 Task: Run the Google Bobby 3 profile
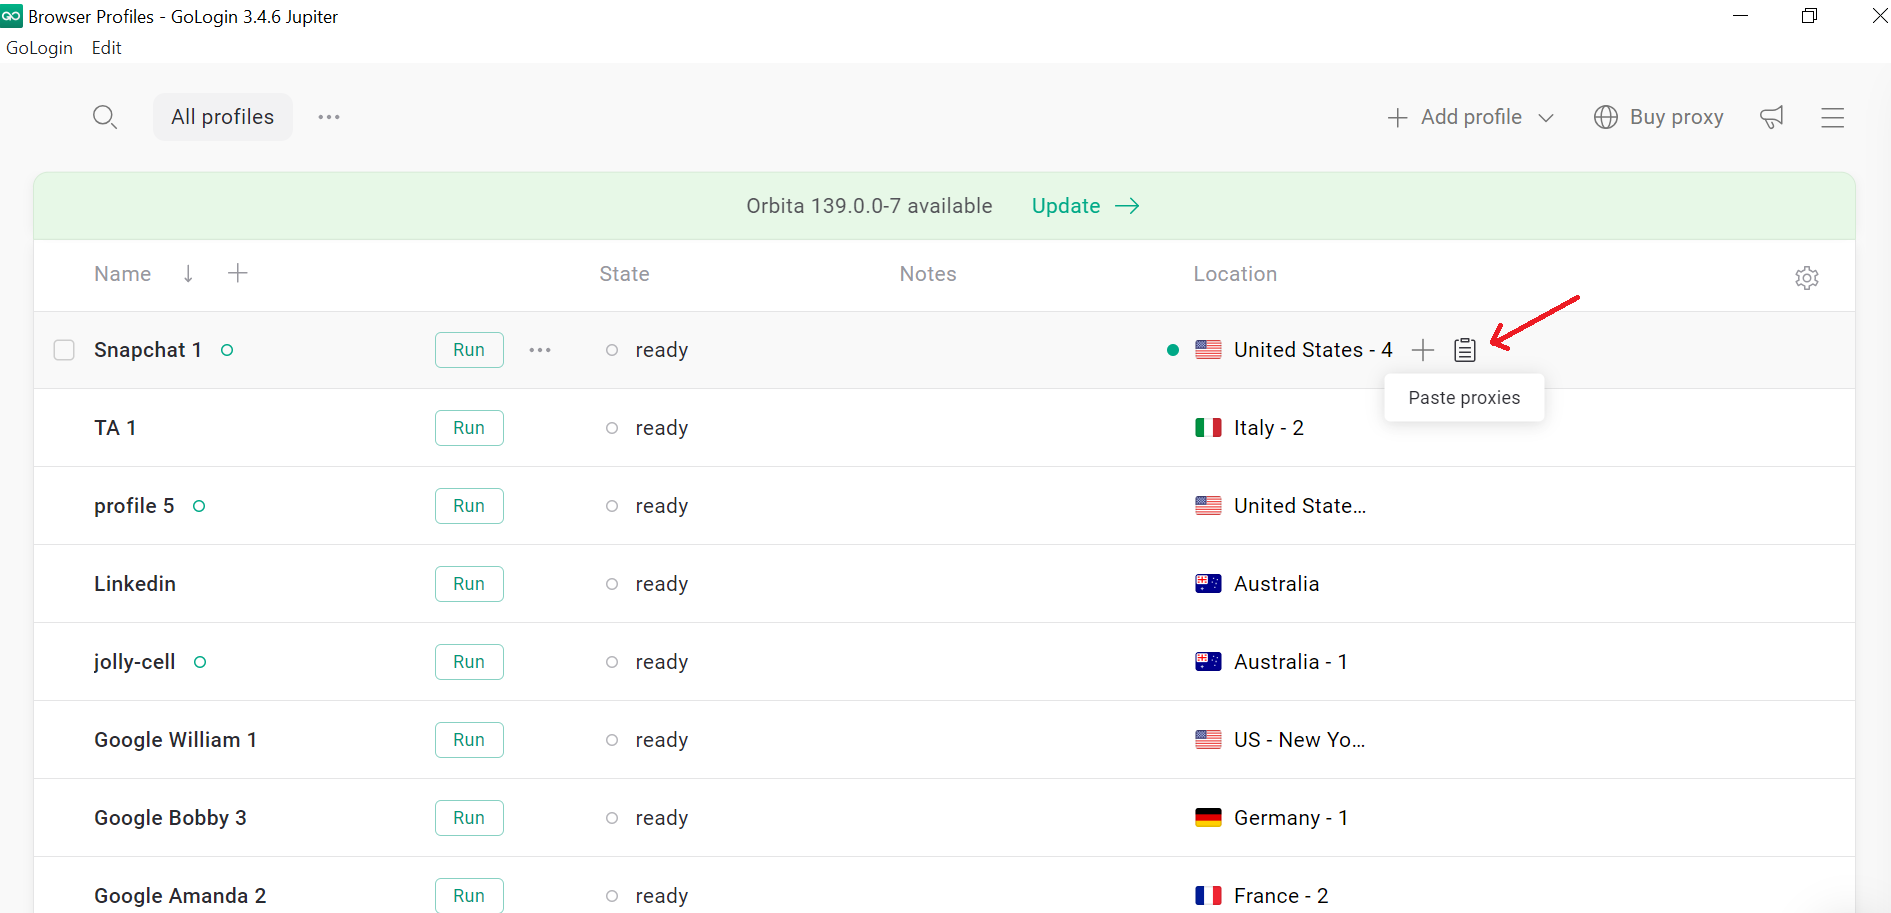tap(469, 818)
